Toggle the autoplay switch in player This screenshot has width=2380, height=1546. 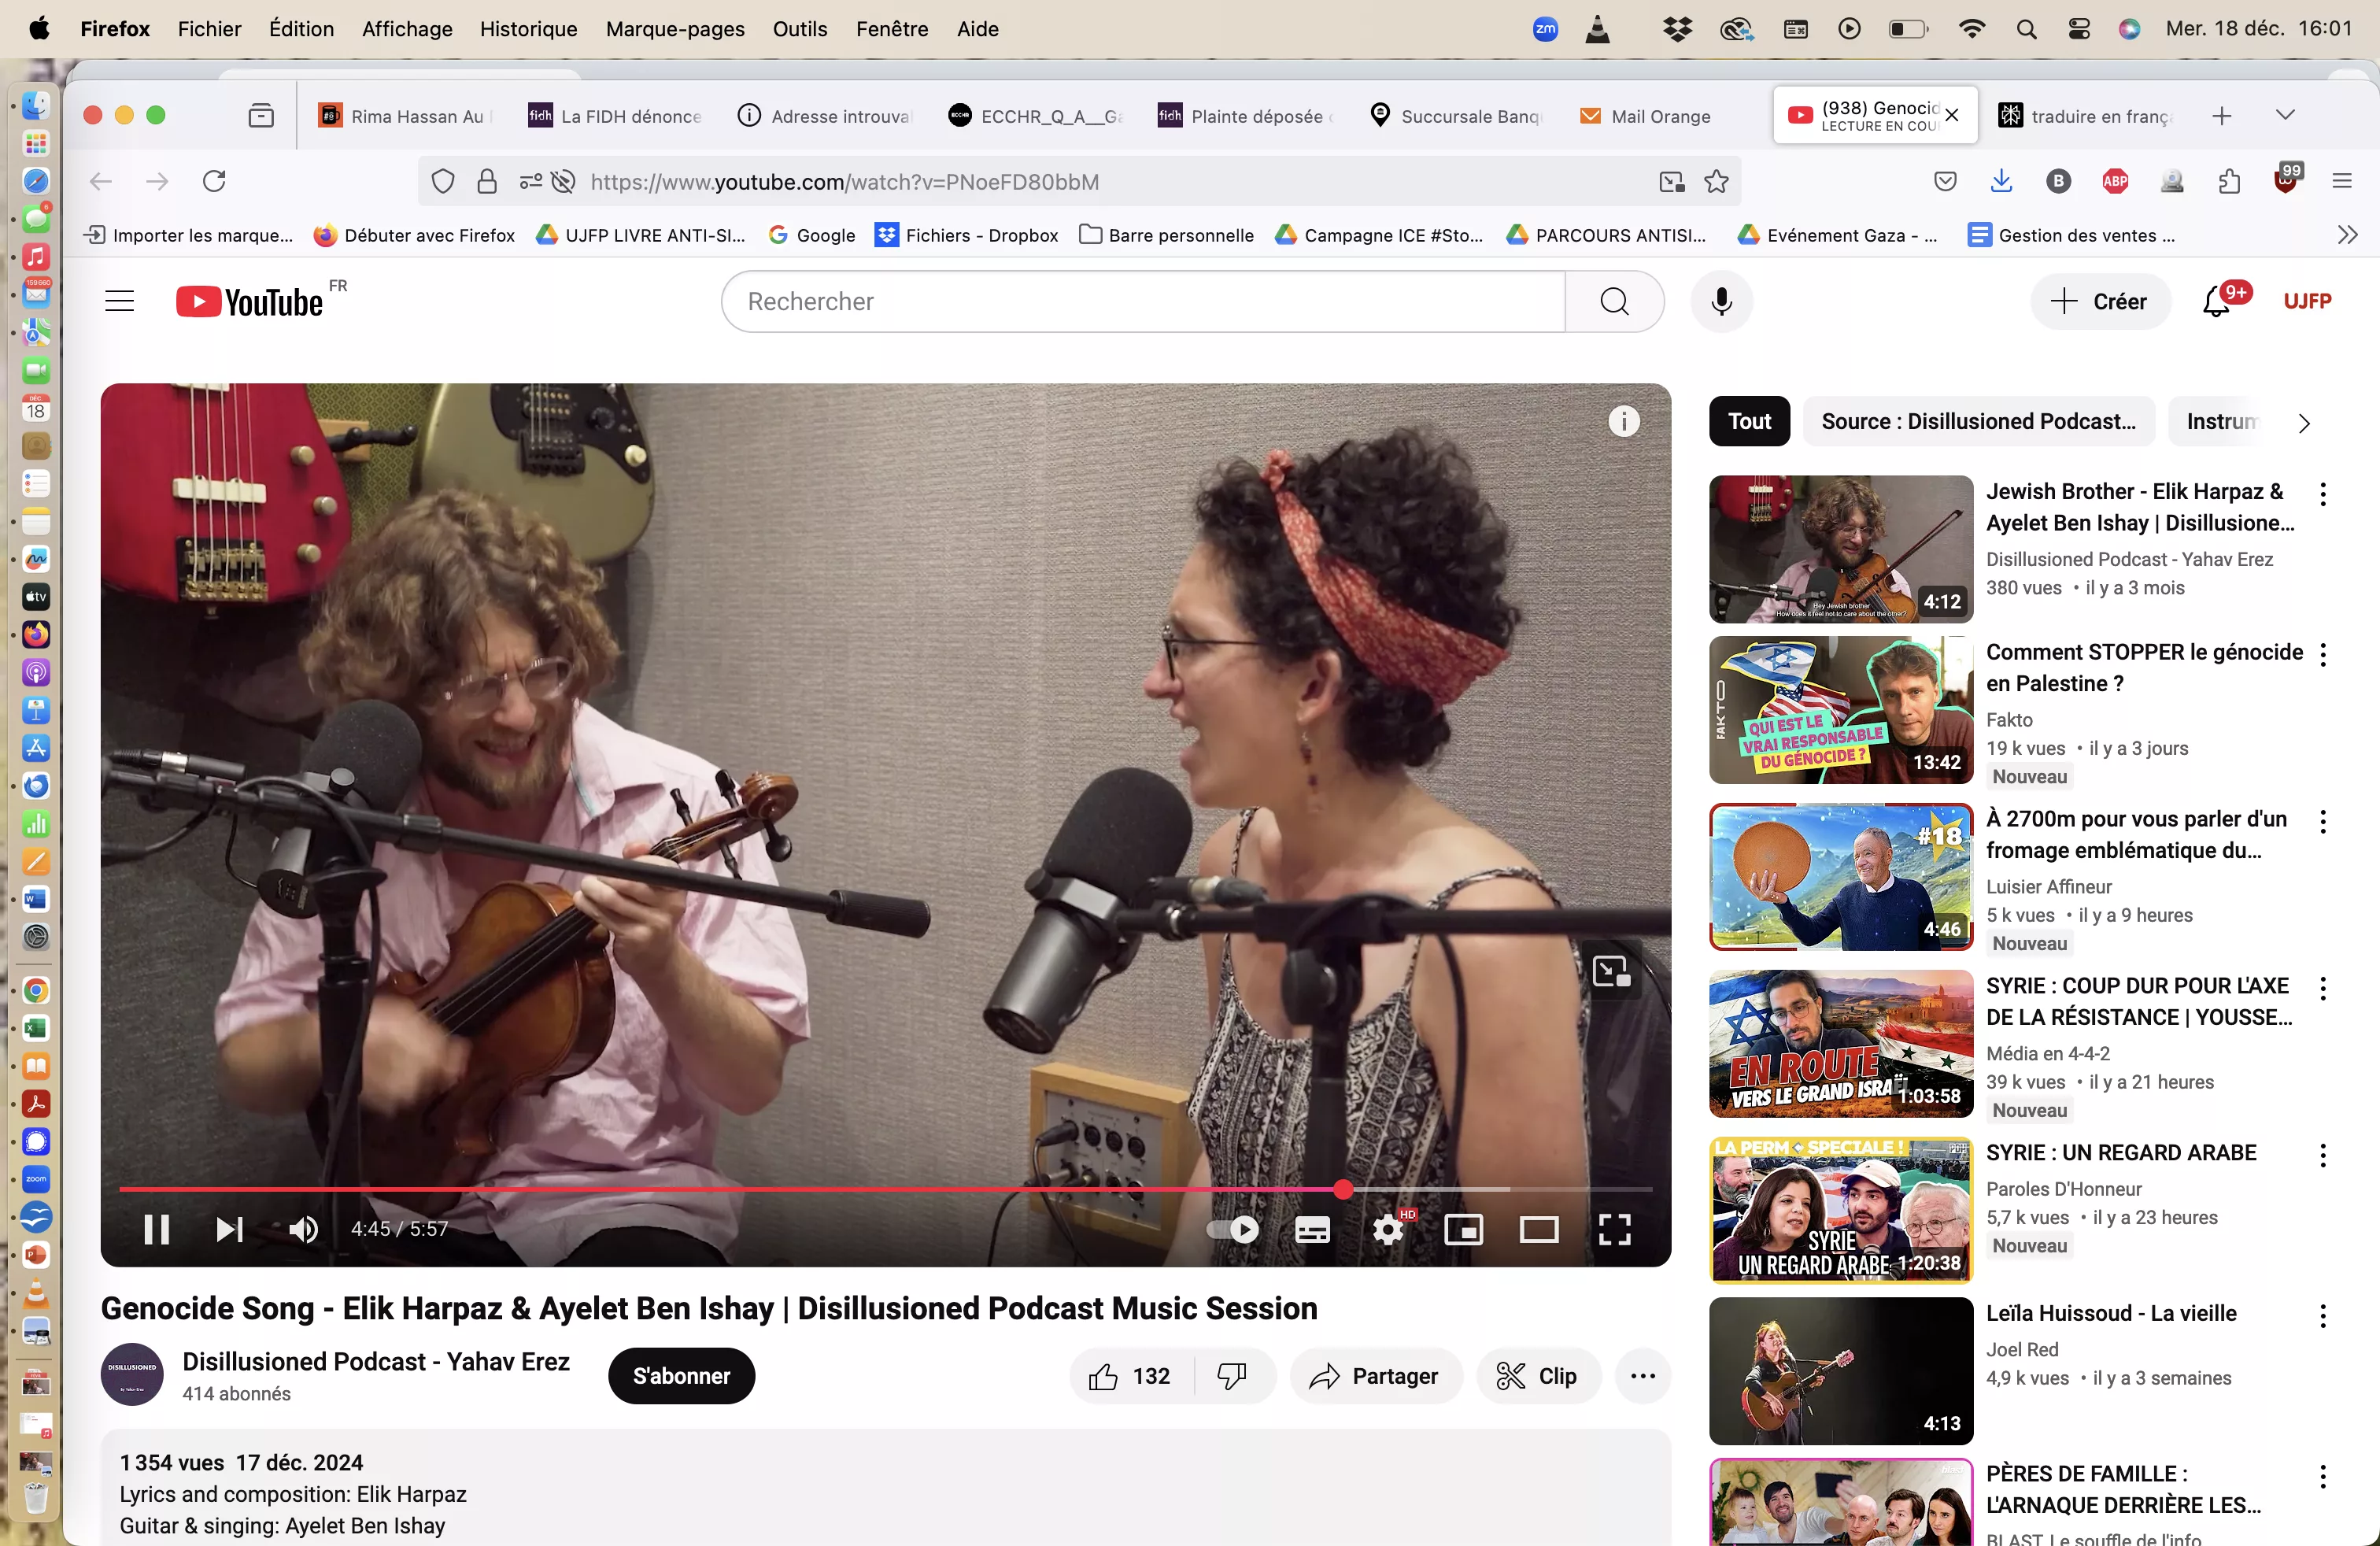pos(1232,1229)
